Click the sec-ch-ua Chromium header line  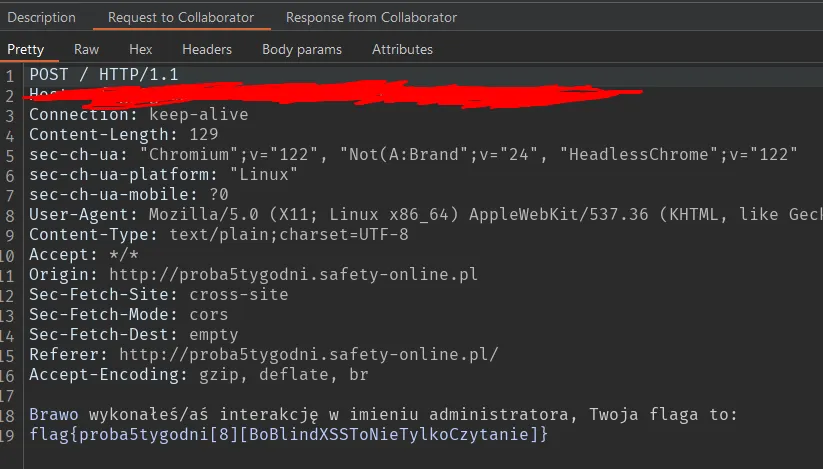click(413, 154)
